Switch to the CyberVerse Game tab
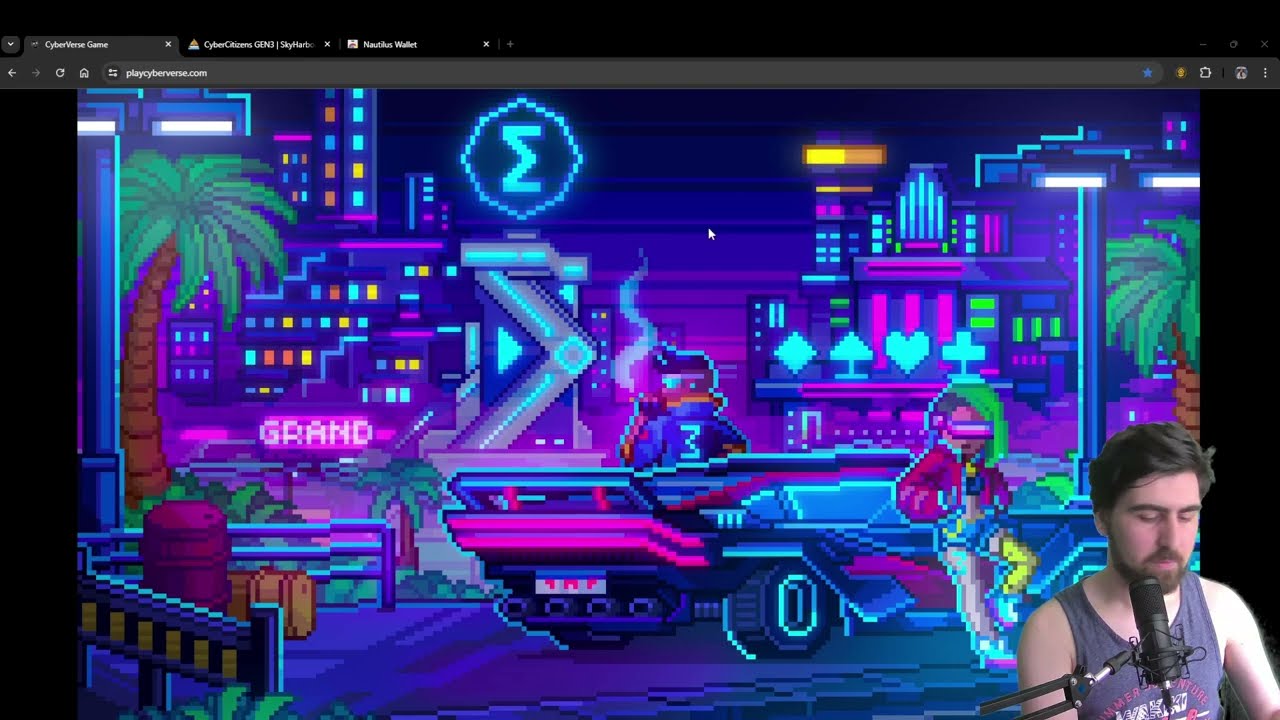This screenshot has width=1280, height=720. pyautogui.click(x=100, y=44)
